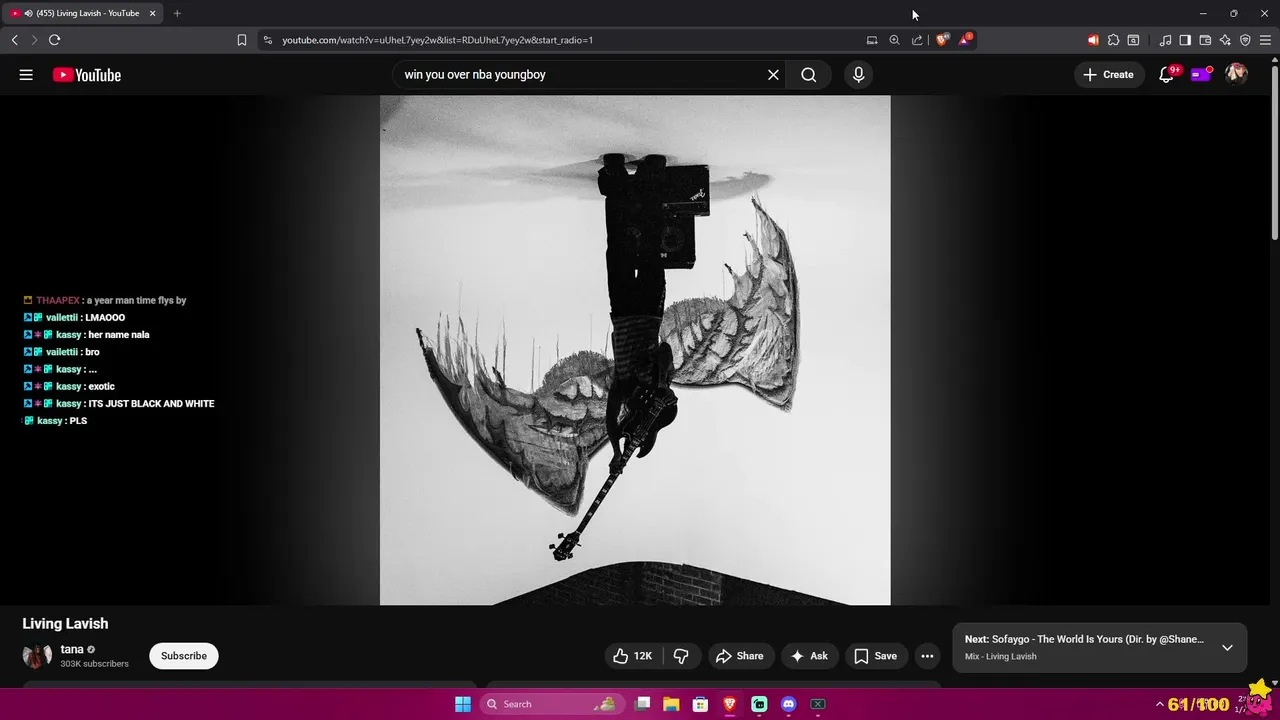
Task: Go forward in the browser
Action: coord(34,40)
